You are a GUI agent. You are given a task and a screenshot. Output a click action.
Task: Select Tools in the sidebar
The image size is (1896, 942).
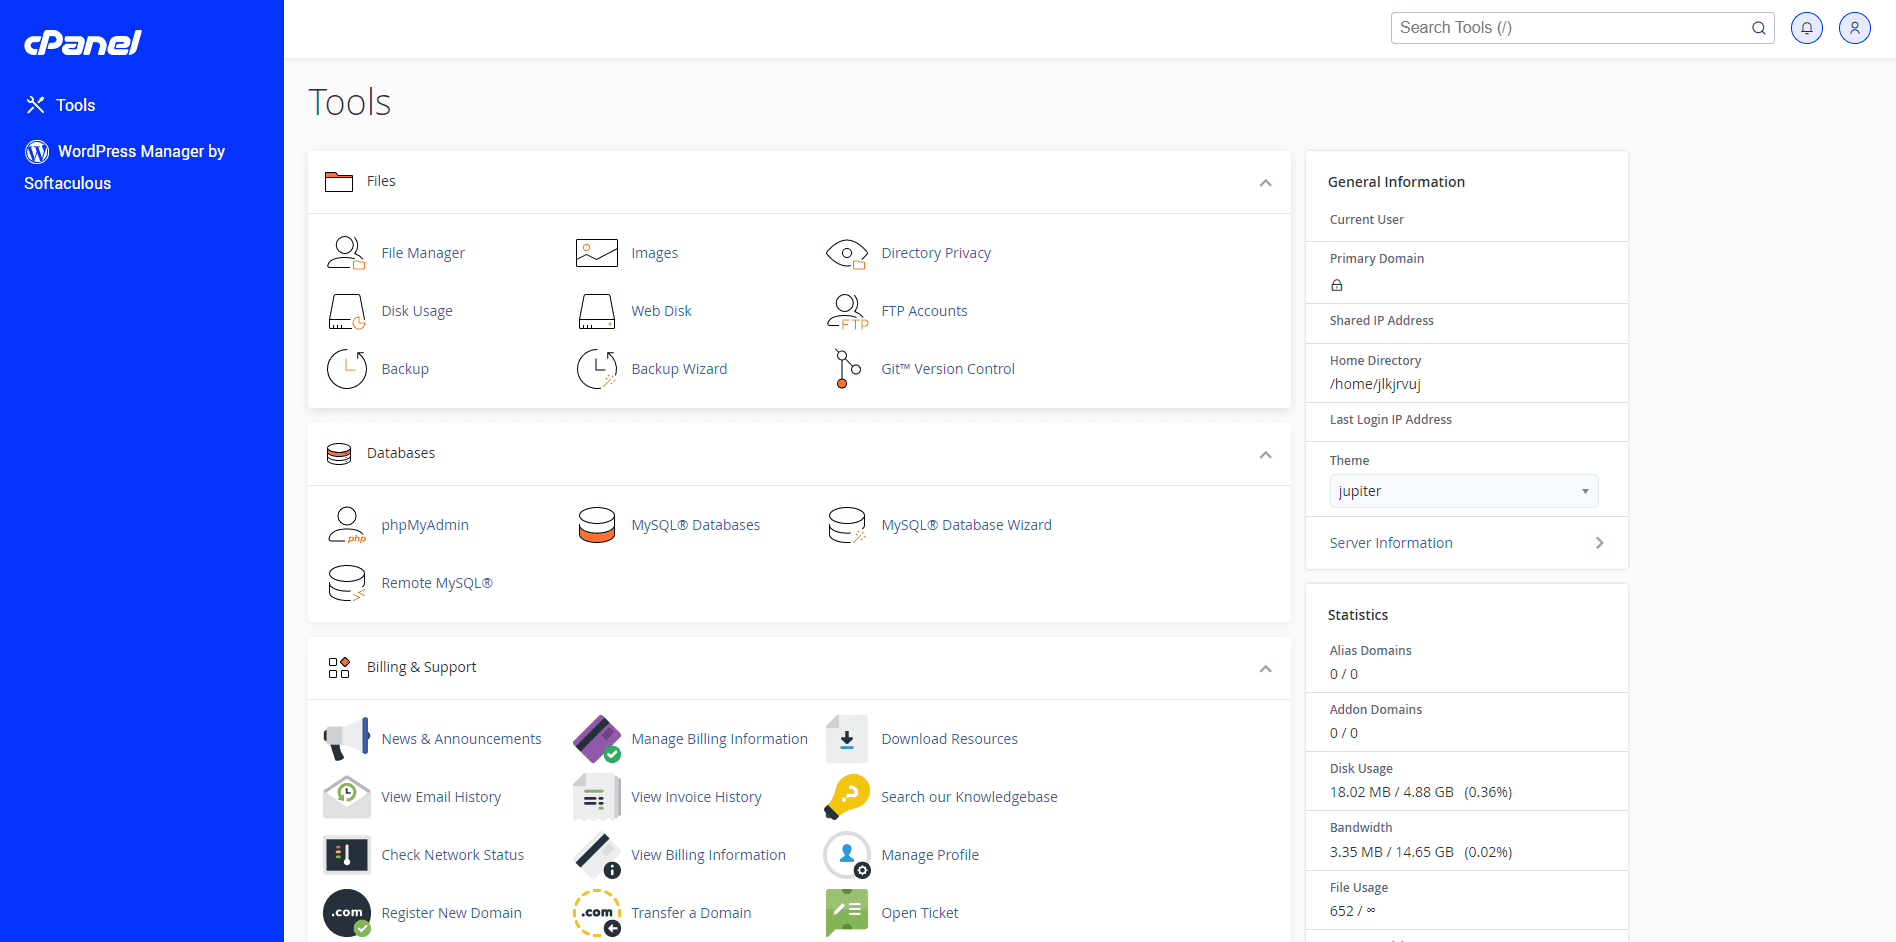pos(76,104)
